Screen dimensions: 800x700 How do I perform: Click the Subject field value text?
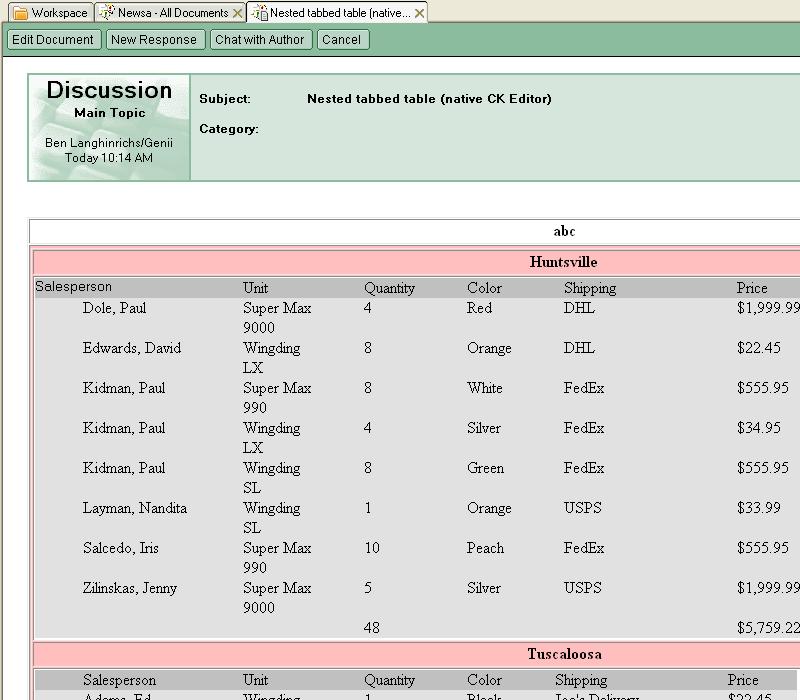(429, 99)
